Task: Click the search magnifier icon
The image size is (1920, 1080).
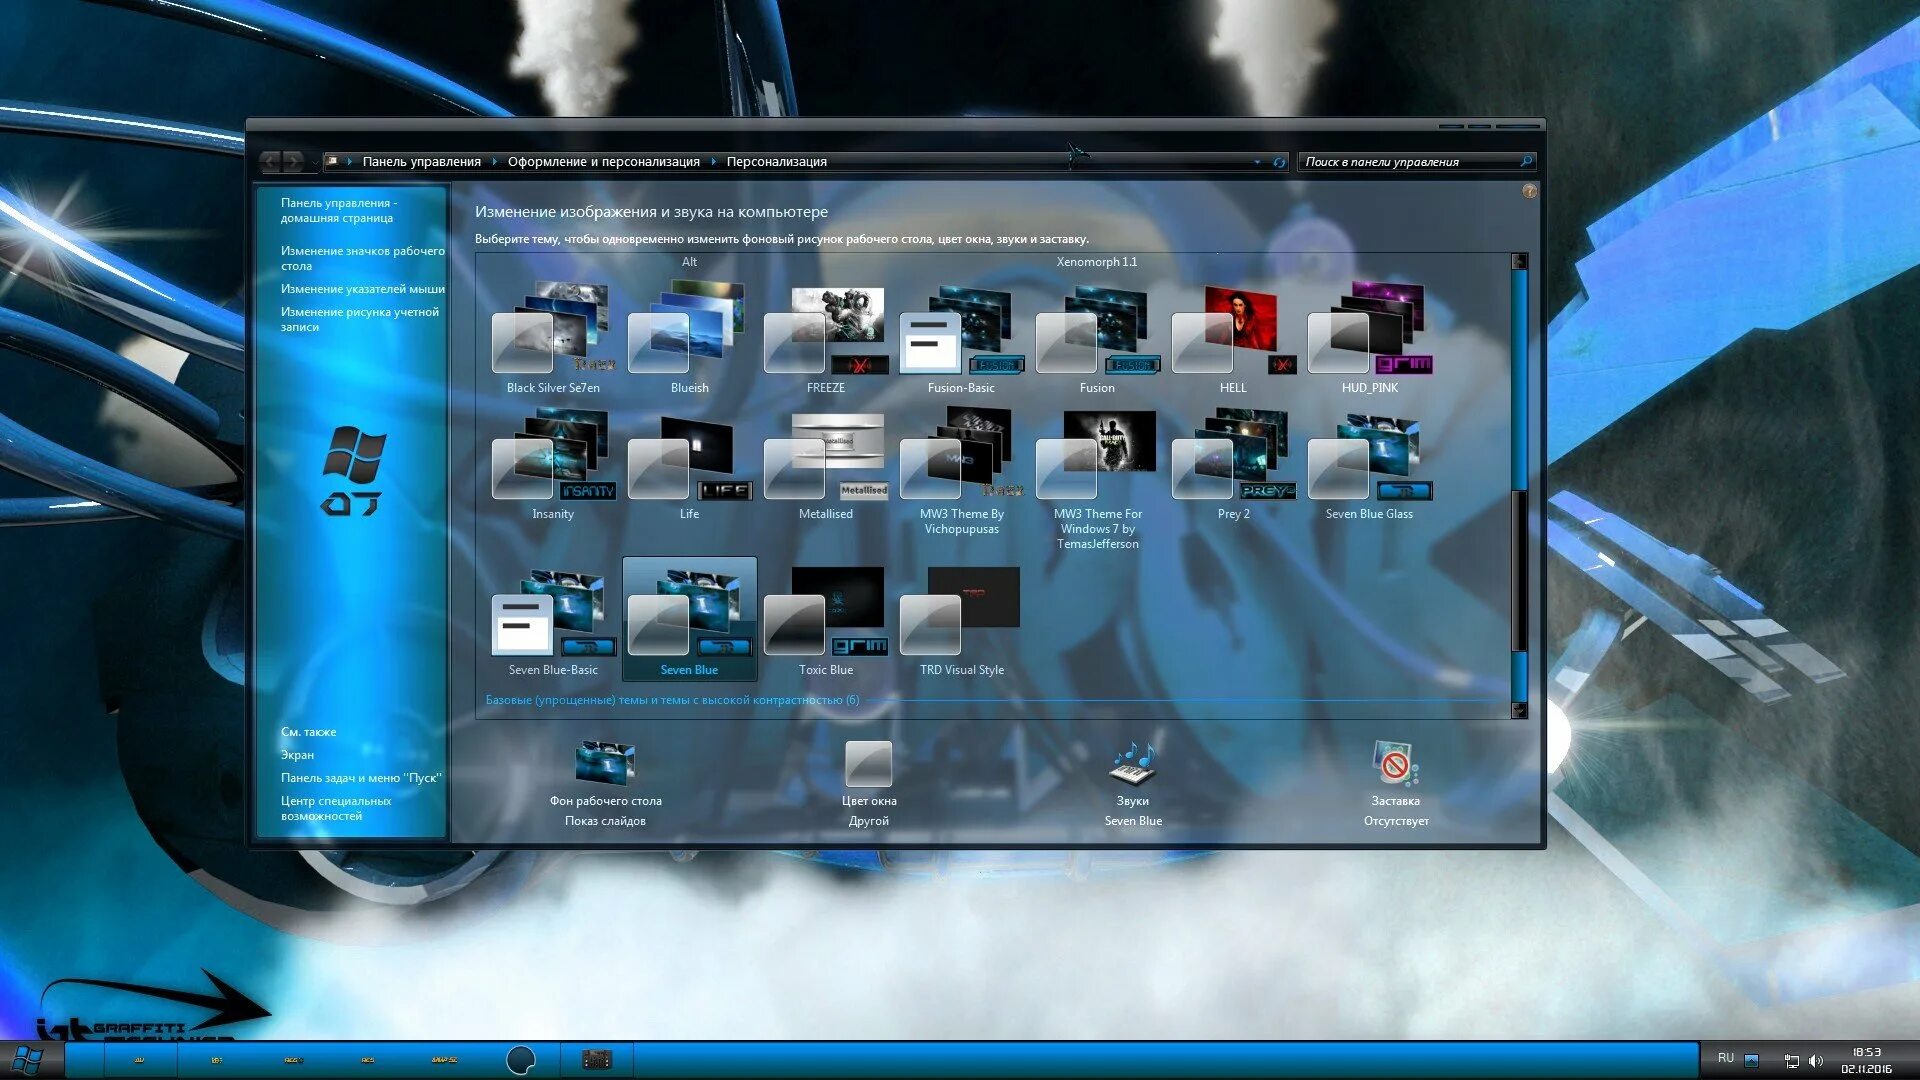Action: [x=1525, y=161]
